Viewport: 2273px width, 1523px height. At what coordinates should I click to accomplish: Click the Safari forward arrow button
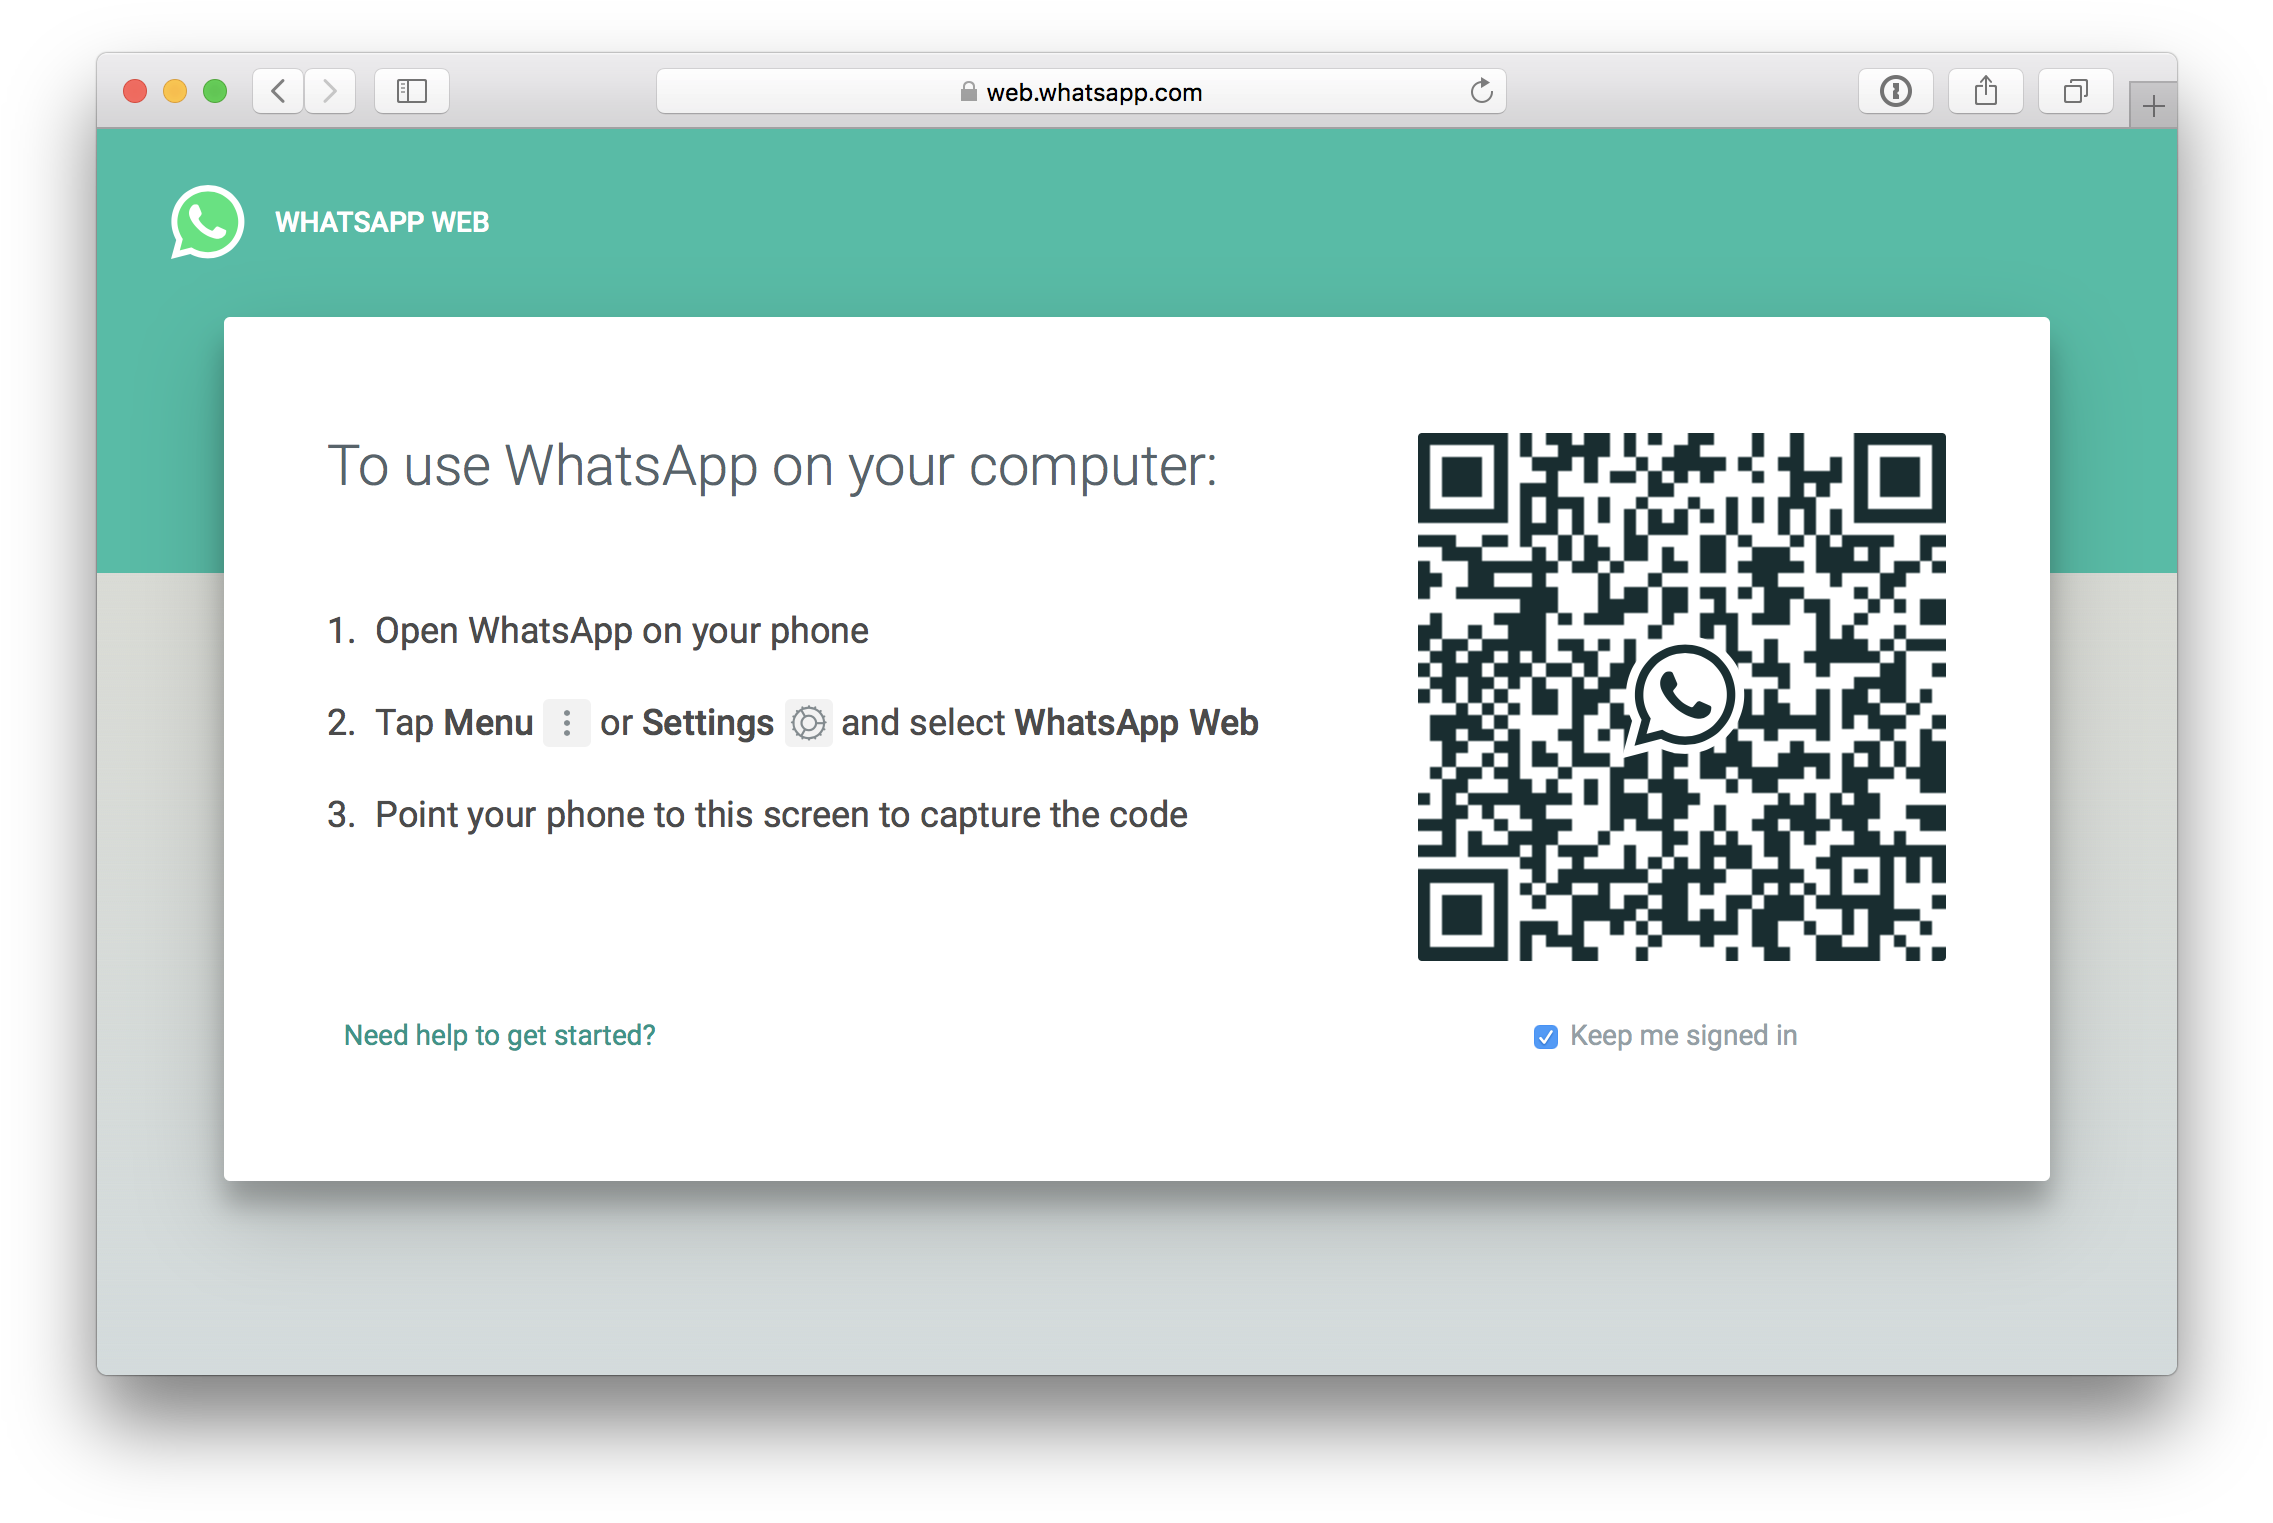coord(330,92)
